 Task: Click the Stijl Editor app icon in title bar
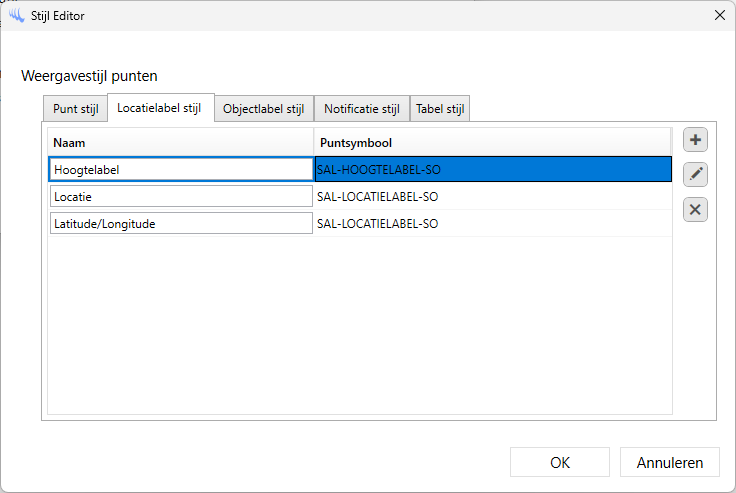[16, 15]
